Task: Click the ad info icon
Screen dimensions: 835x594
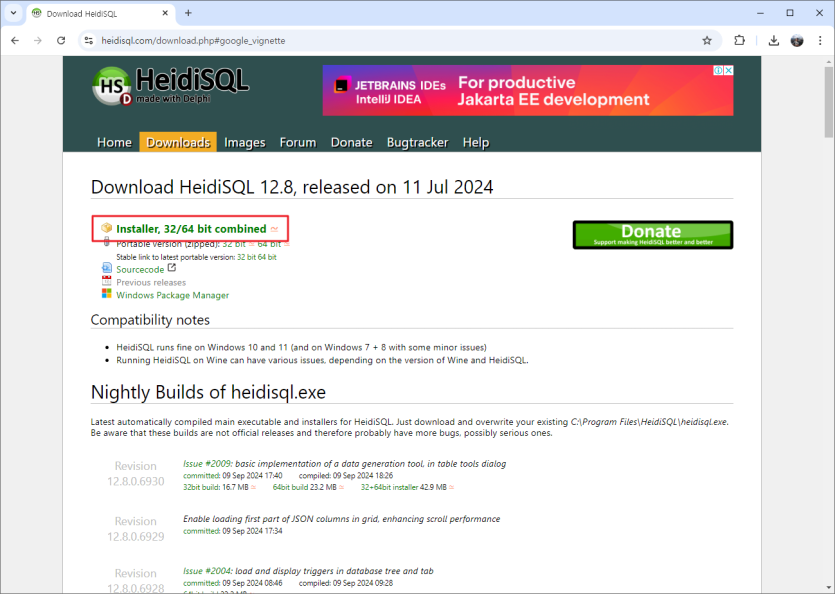Action: [718, 70]
